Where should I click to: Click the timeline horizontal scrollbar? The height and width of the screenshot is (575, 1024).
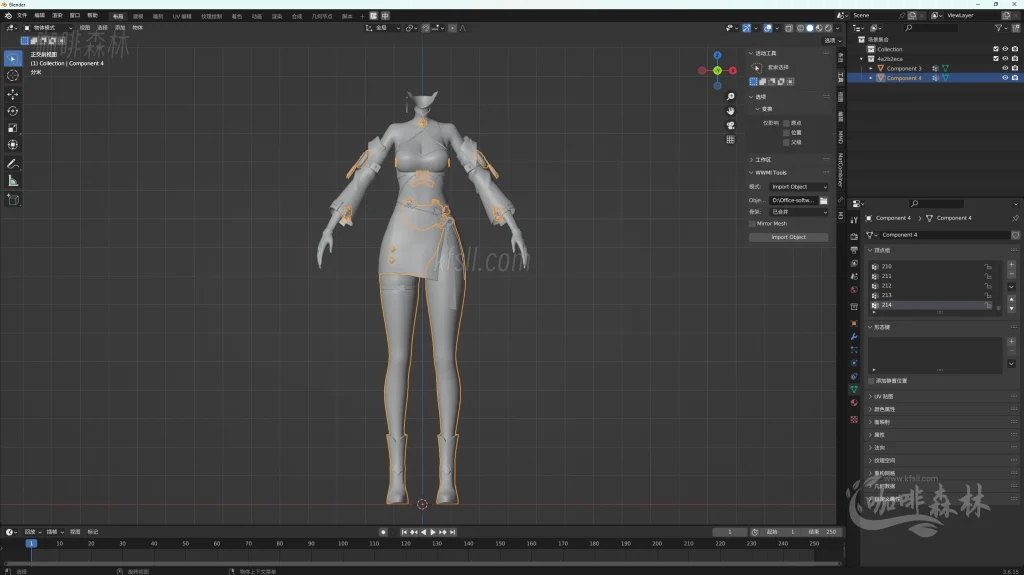422,563
